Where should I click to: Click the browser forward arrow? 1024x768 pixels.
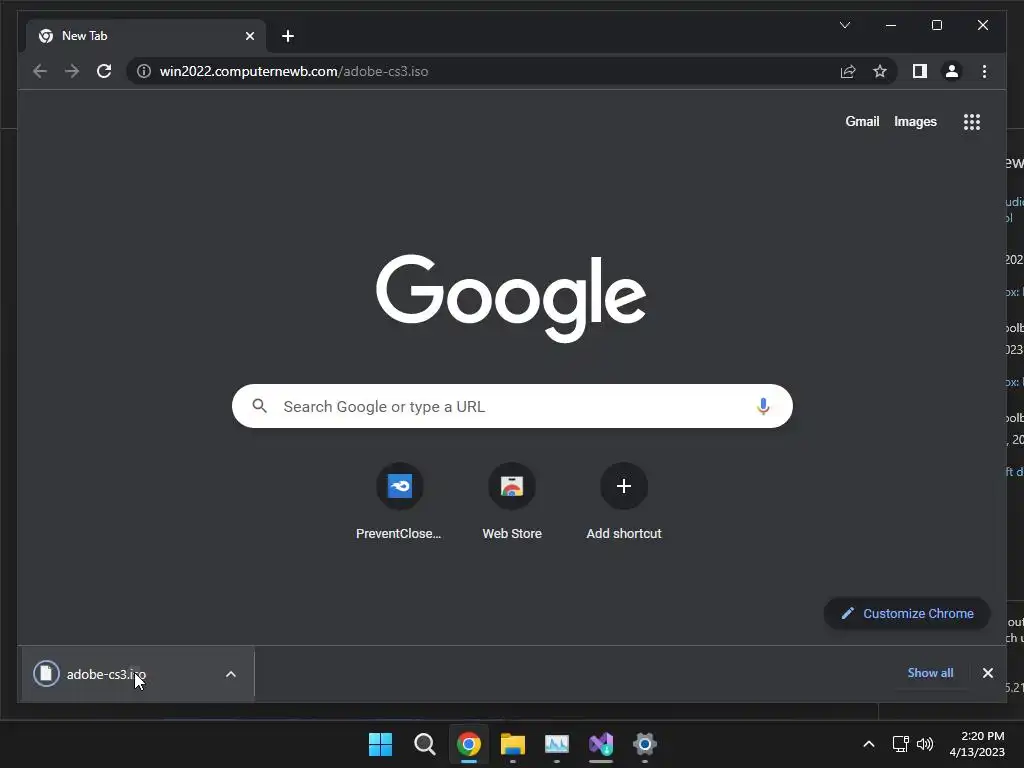point(72,71)
